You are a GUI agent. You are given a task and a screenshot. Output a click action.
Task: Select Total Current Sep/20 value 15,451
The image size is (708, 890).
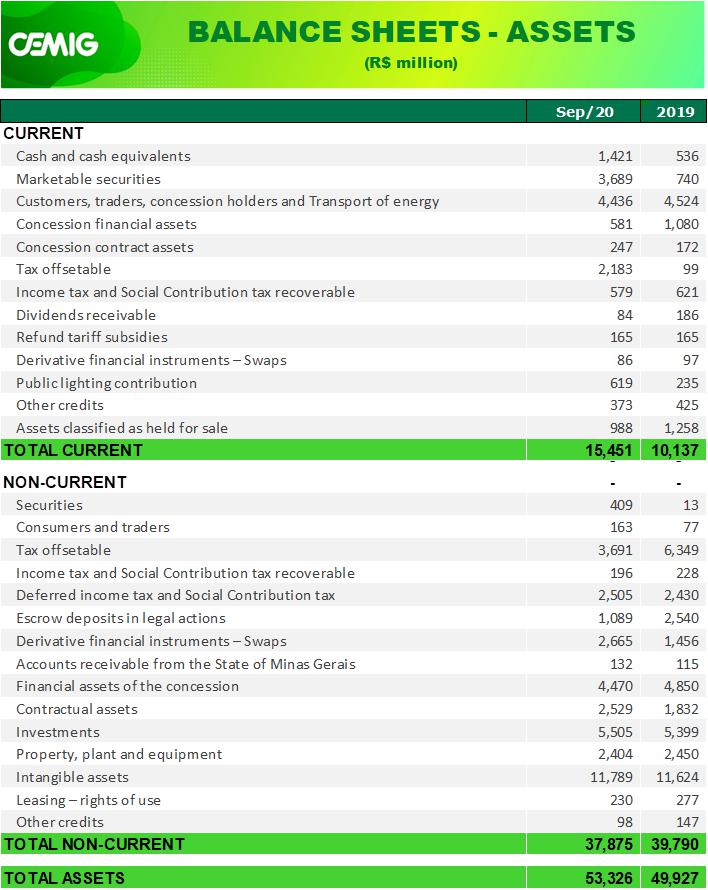click(x=608, y=450)
